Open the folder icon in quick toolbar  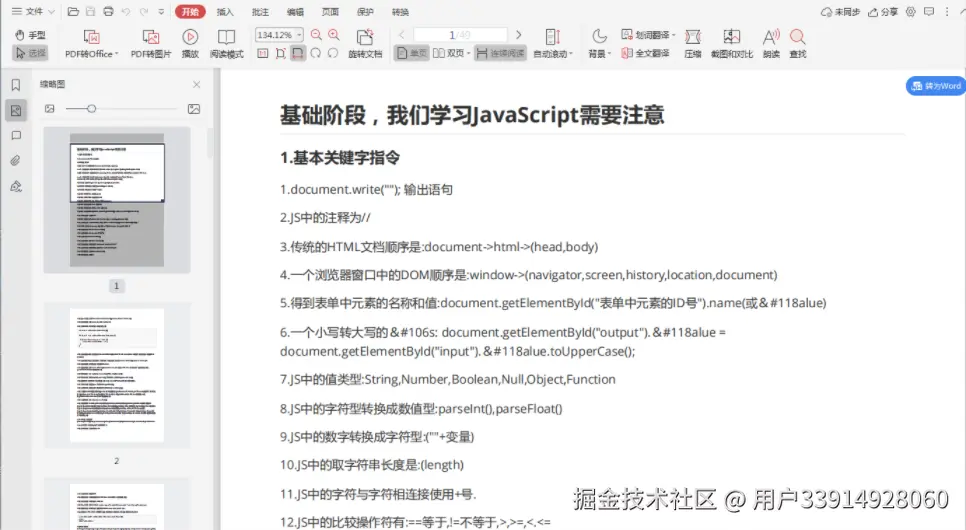click(x=73, y=12)
